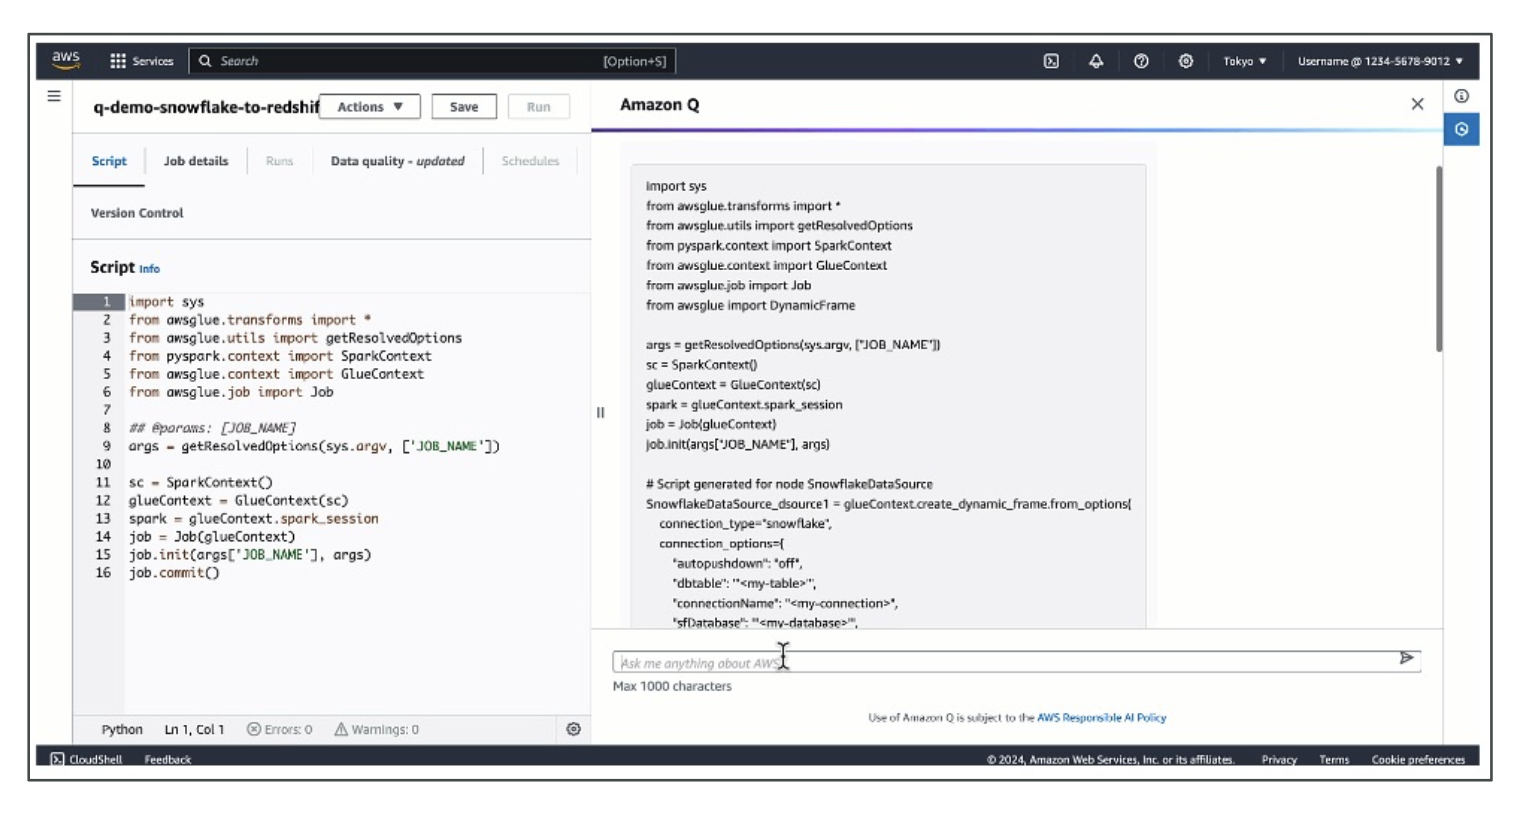Send the Amazon Q message
Image resolution: width=1534 pixels, height=840 pixels.
(1406, 658)
